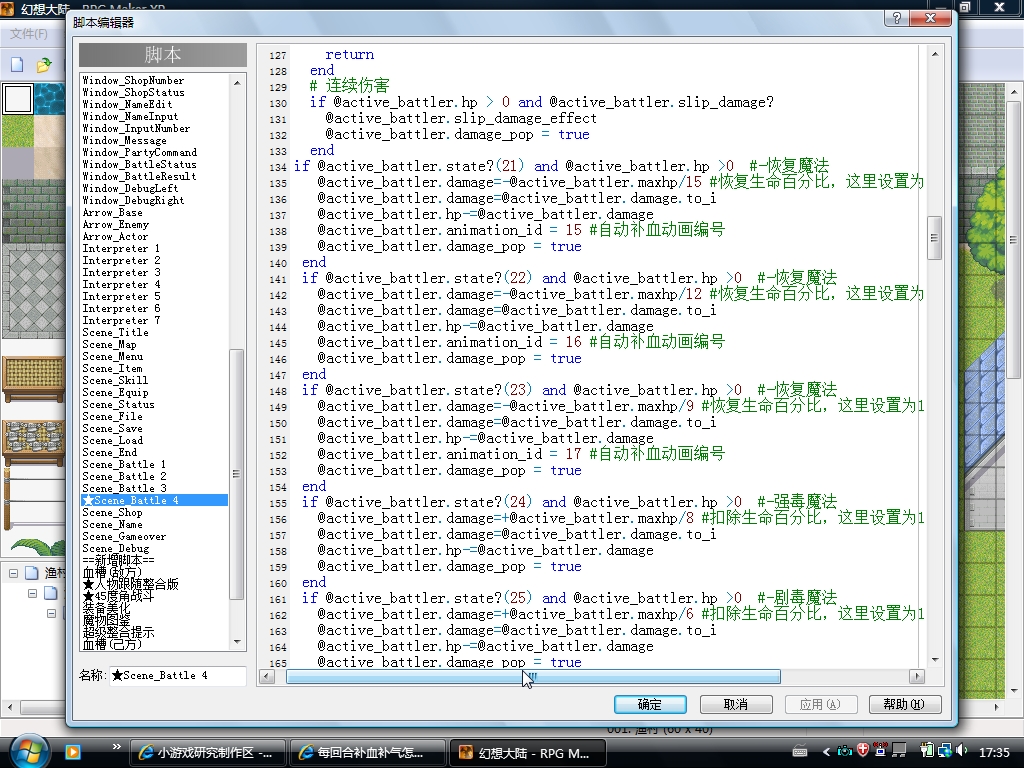
Task: Click line 134 恢复魔法 state check code
Action: (x=561, y=166)
